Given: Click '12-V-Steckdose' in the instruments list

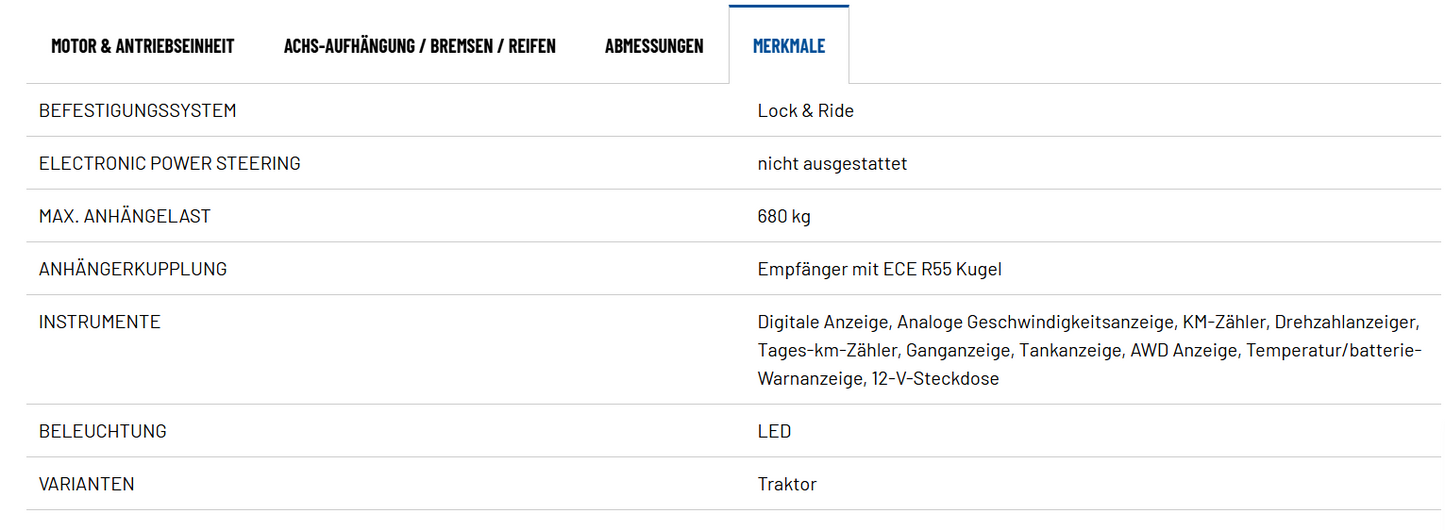Looking at the screenshot, I should tap(936, 379).
